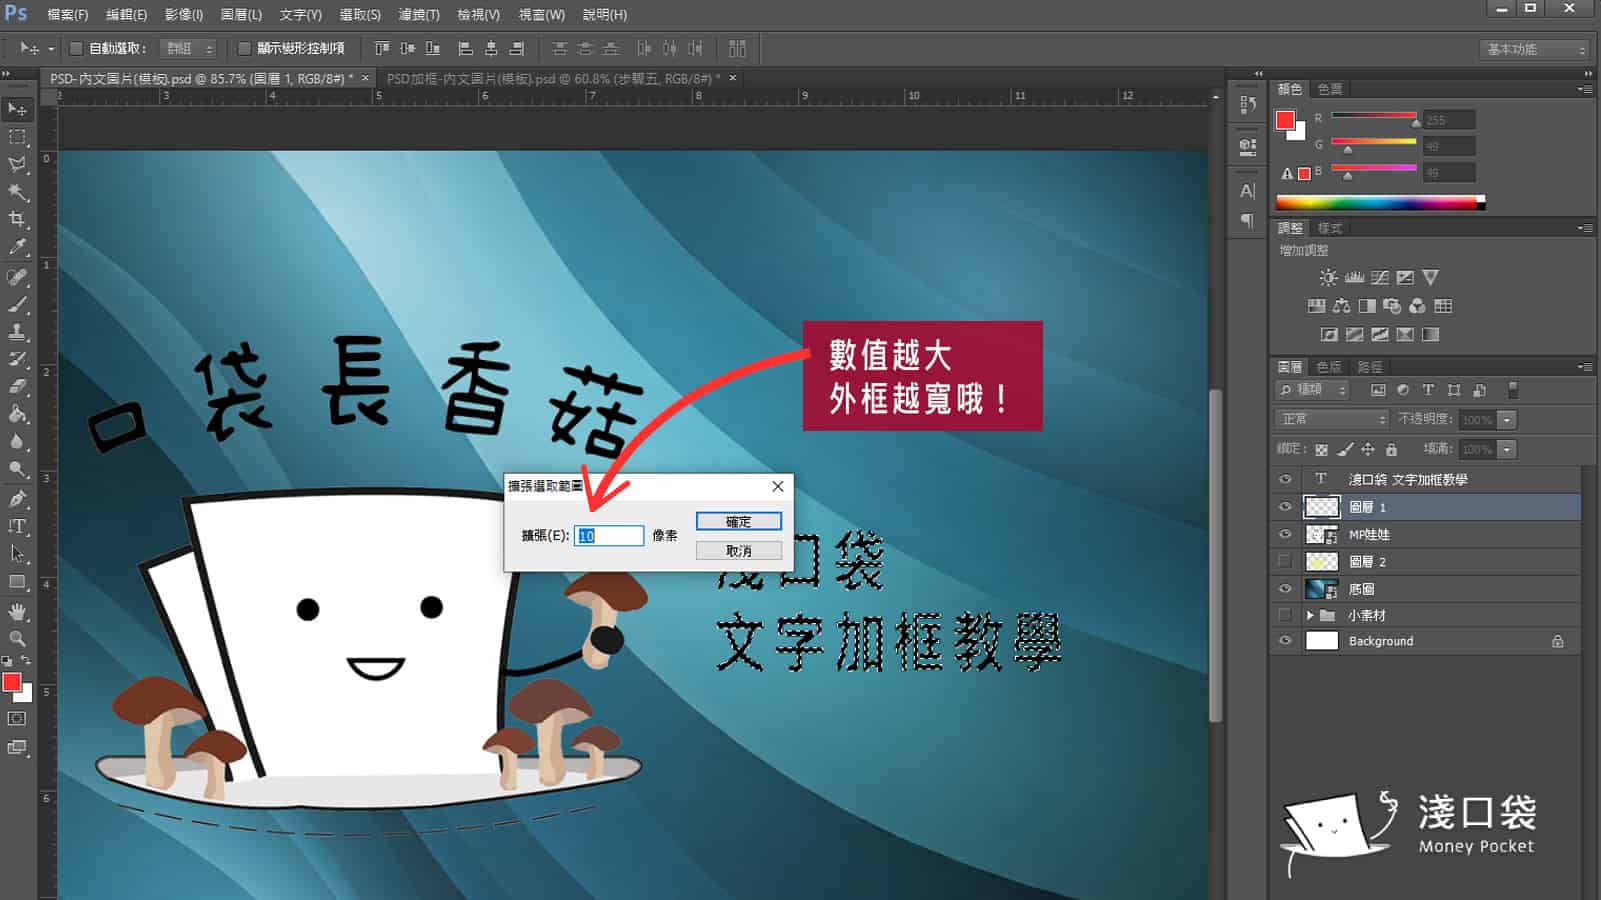Open the blend mode dropdown showing 正常
Image resolution: width=1601 pixels, height=900 pixels.
point(1332,419)
